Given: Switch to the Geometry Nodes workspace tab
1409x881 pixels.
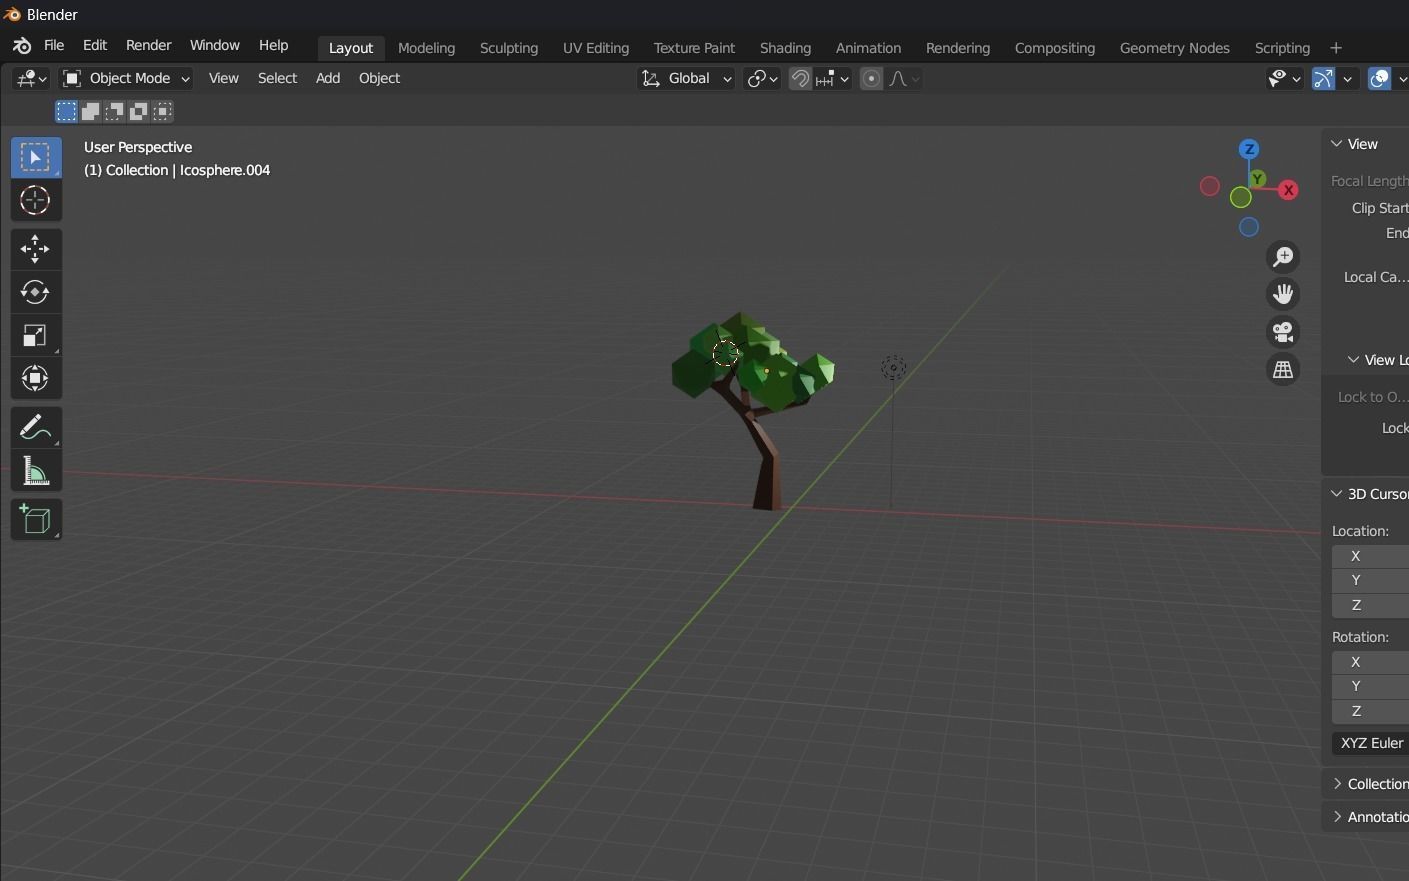Looking at the screenshot, I should click(1174, 48).
